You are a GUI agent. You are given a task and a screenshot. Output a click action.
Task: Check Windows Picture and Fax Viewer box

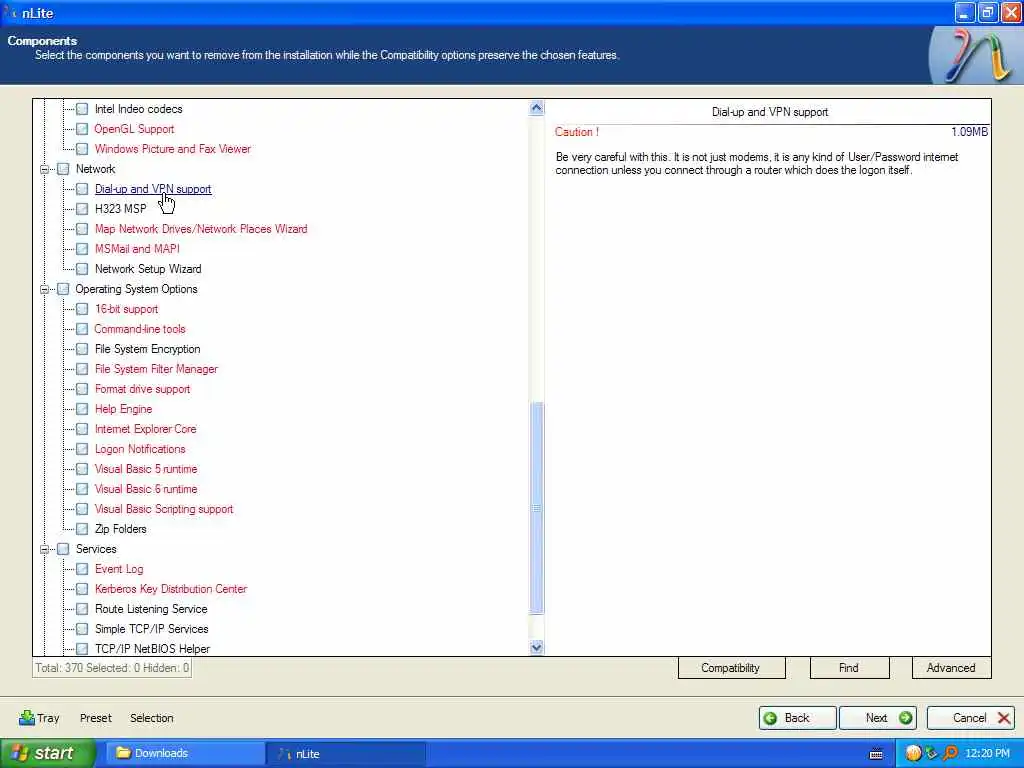82,149
